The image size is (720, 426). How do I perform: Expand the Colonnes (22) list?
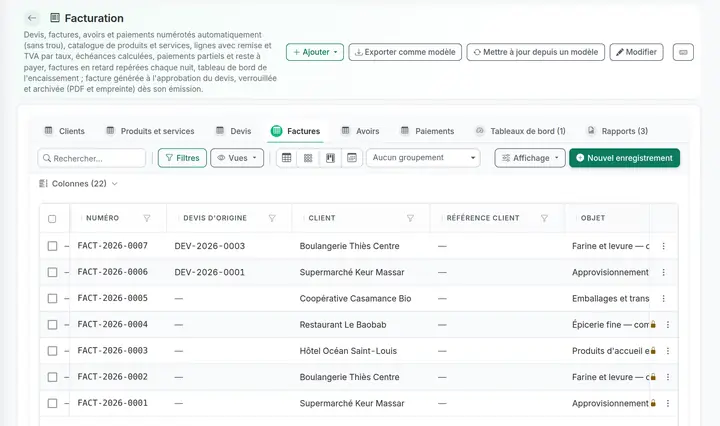click(x=79, y=184)
